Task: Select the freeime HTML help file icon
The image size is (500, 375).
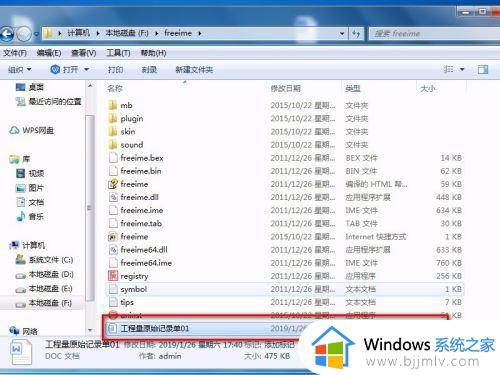Action: pyautogui.click(x=113, y=184)
